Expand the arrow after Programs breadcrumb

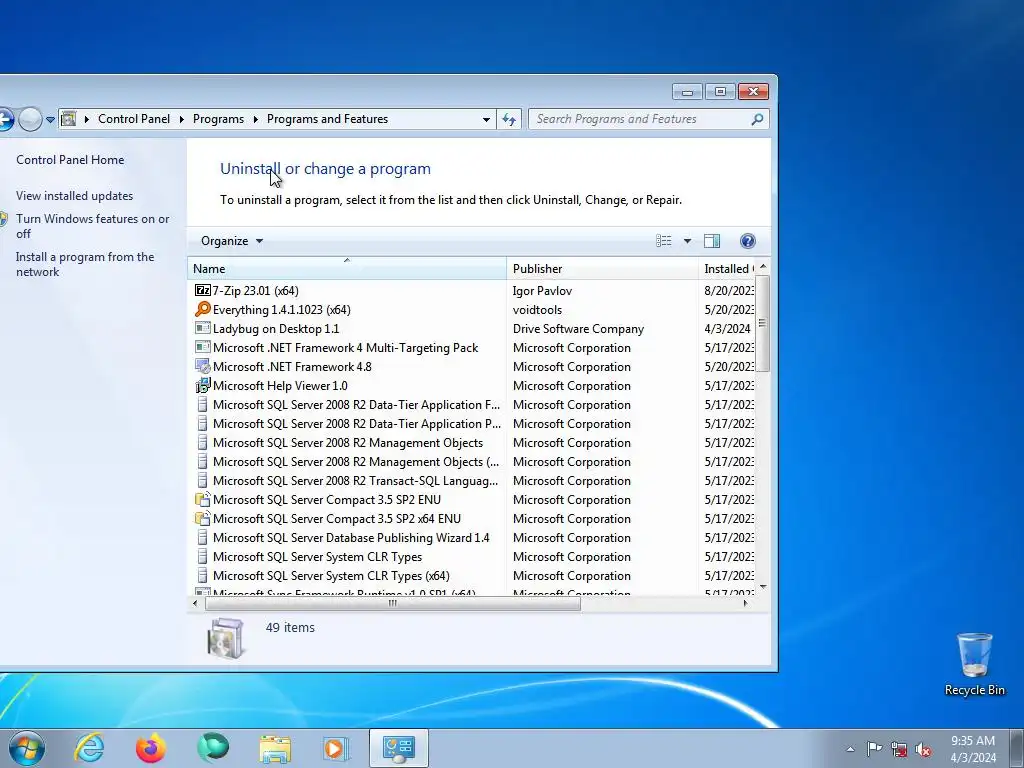255,119
